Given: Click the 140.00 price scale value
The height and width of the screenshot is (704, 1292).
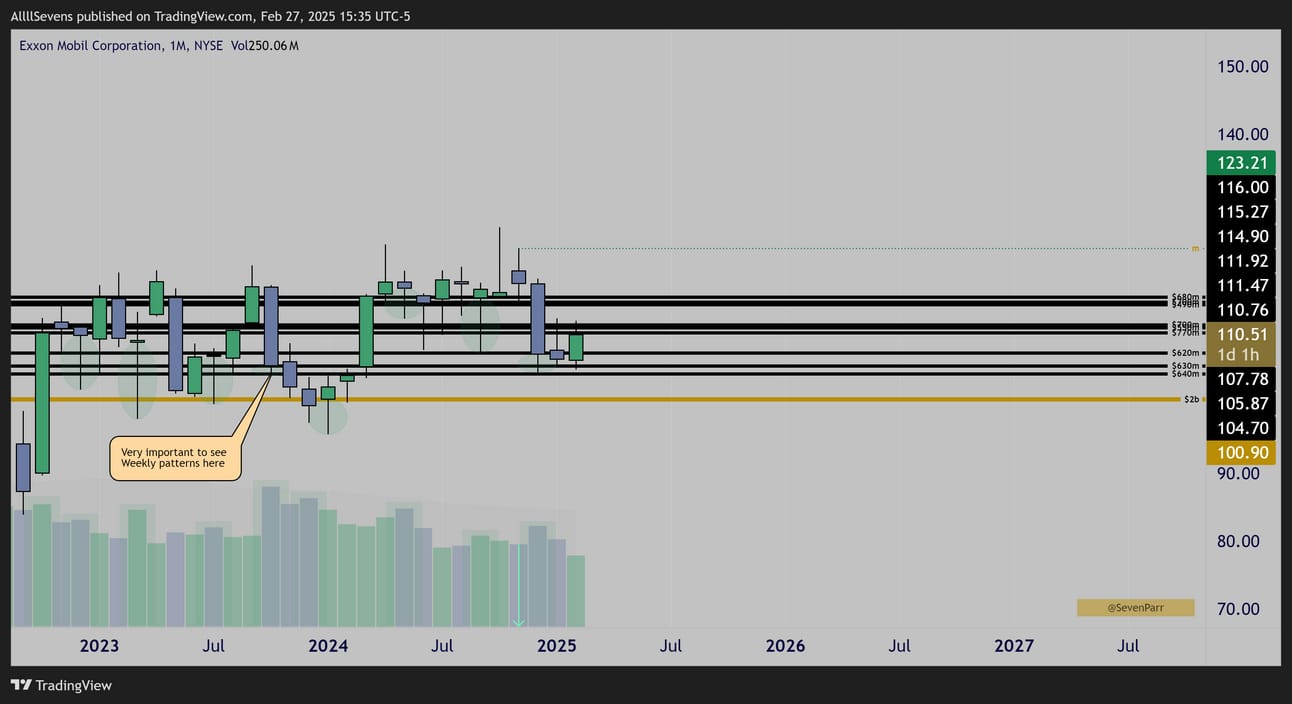Looking at the screenshot, I should (x=1243, y=134).
